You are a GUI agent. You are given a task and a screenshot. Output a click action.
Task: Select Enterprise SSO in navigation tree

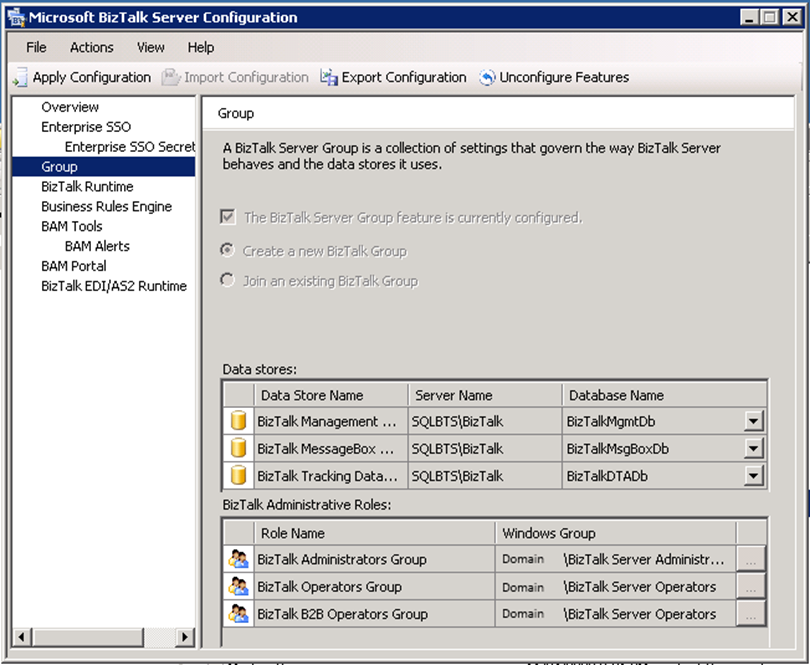pyautogui.click(x=86, y=127)
